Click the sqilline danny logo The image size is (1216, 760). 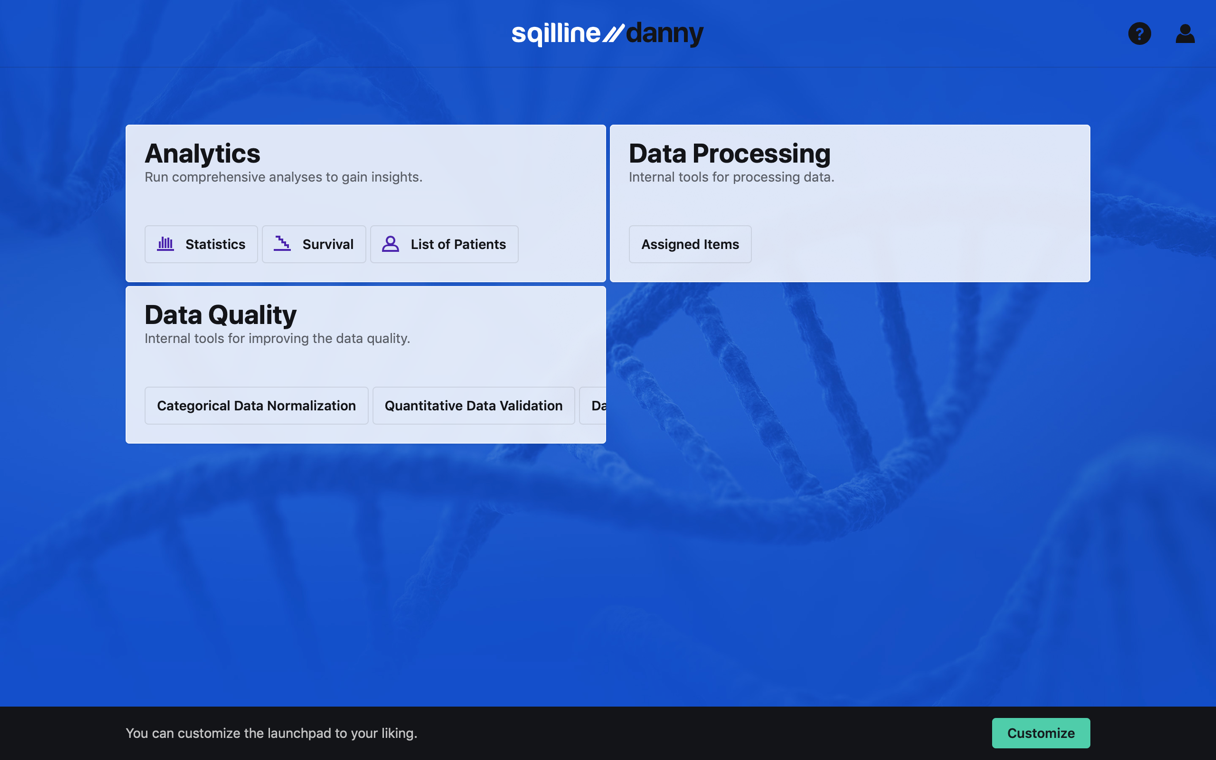click(607, 34)
